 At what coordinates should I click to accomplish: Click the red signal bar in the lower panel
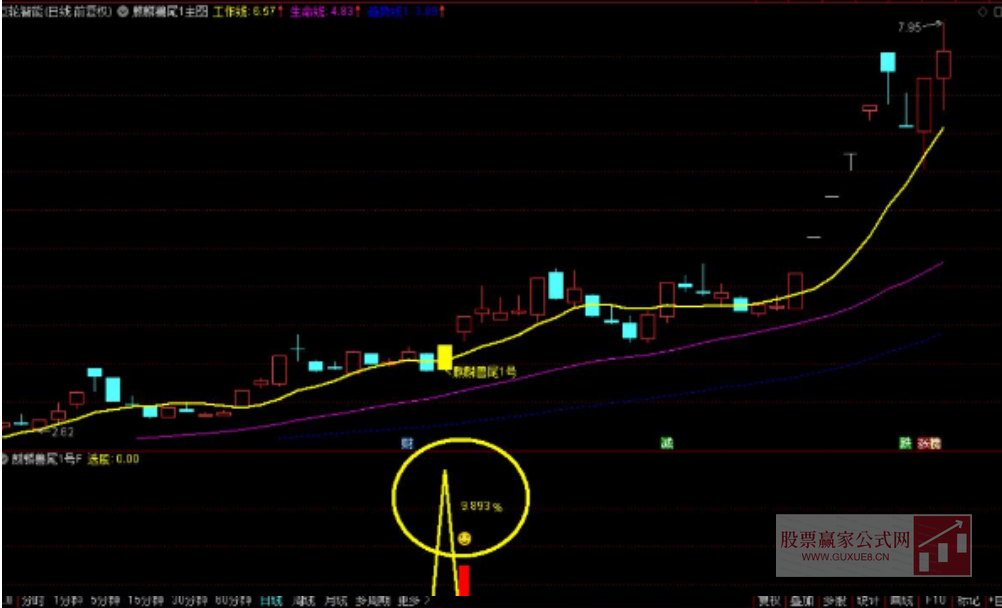(464, 580)
